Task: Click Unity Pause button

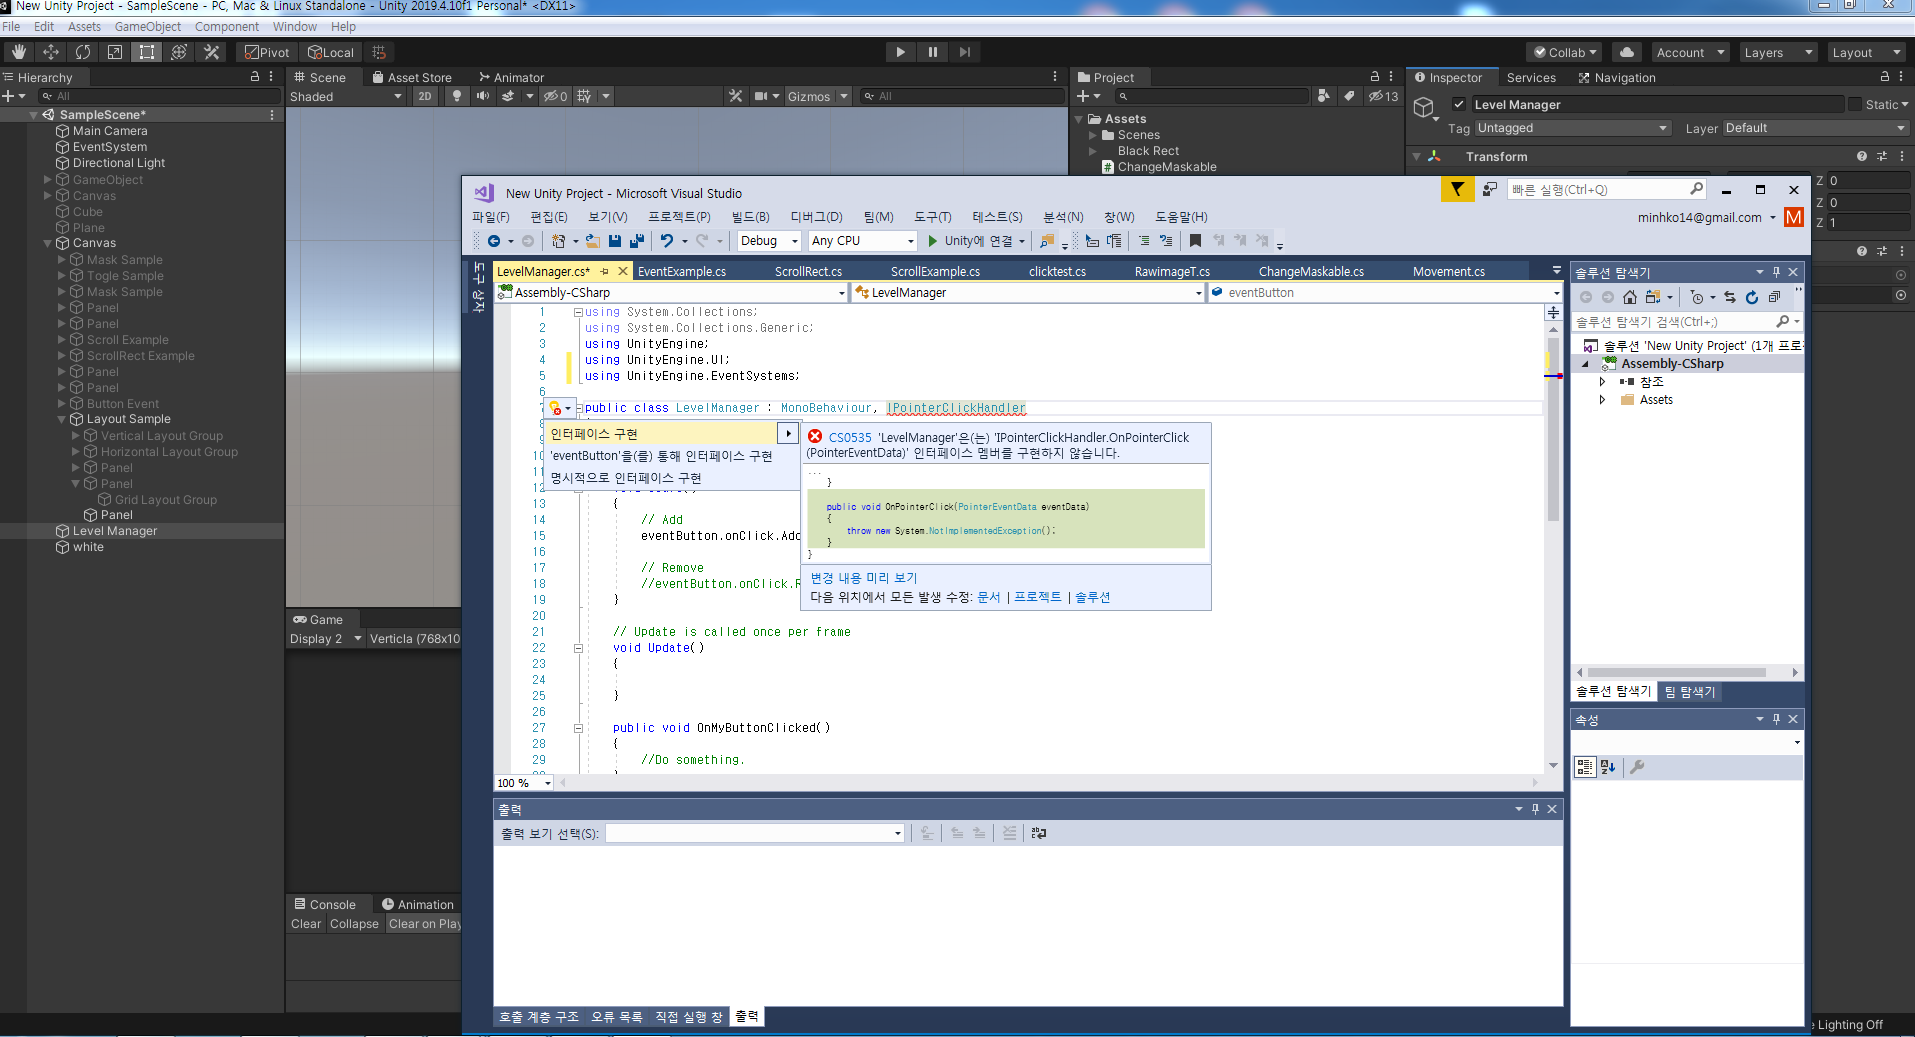Action: click(x=933, y=52)
